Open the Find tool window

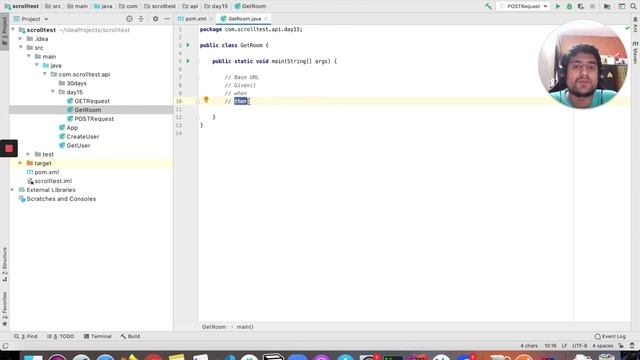coord(26,336)
